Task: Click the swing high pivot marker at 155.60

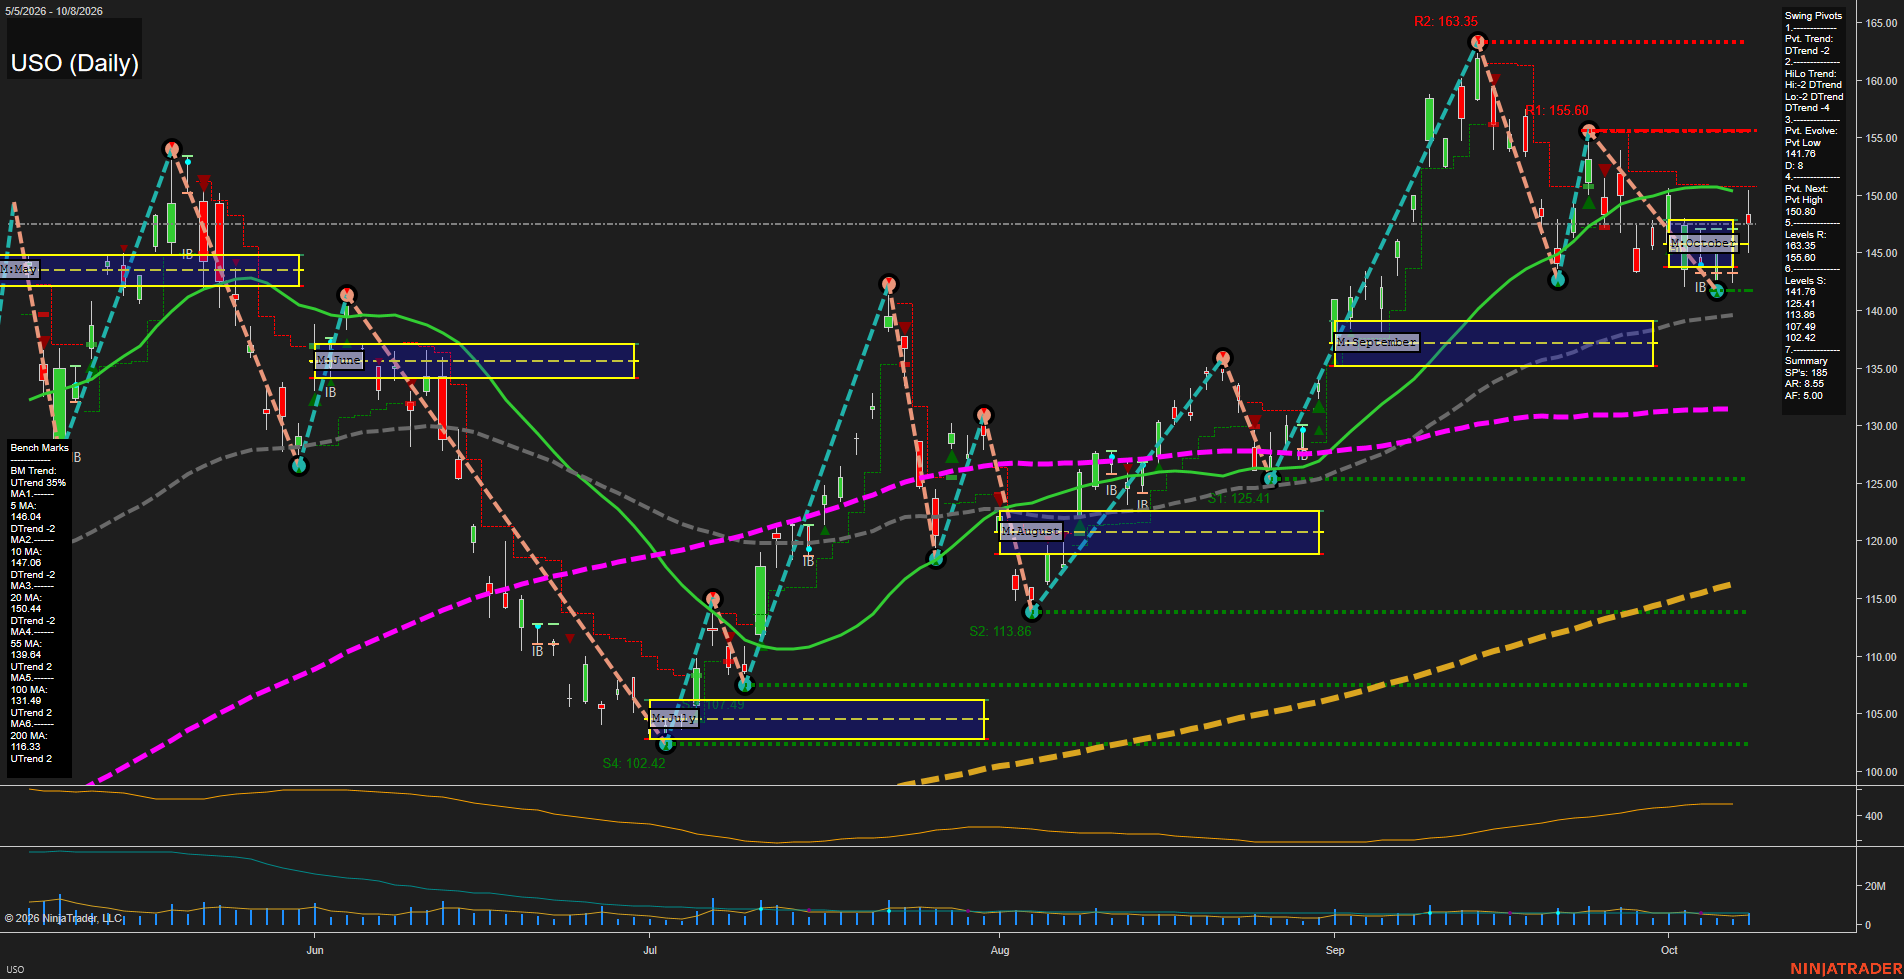Action: (1588, 131)
